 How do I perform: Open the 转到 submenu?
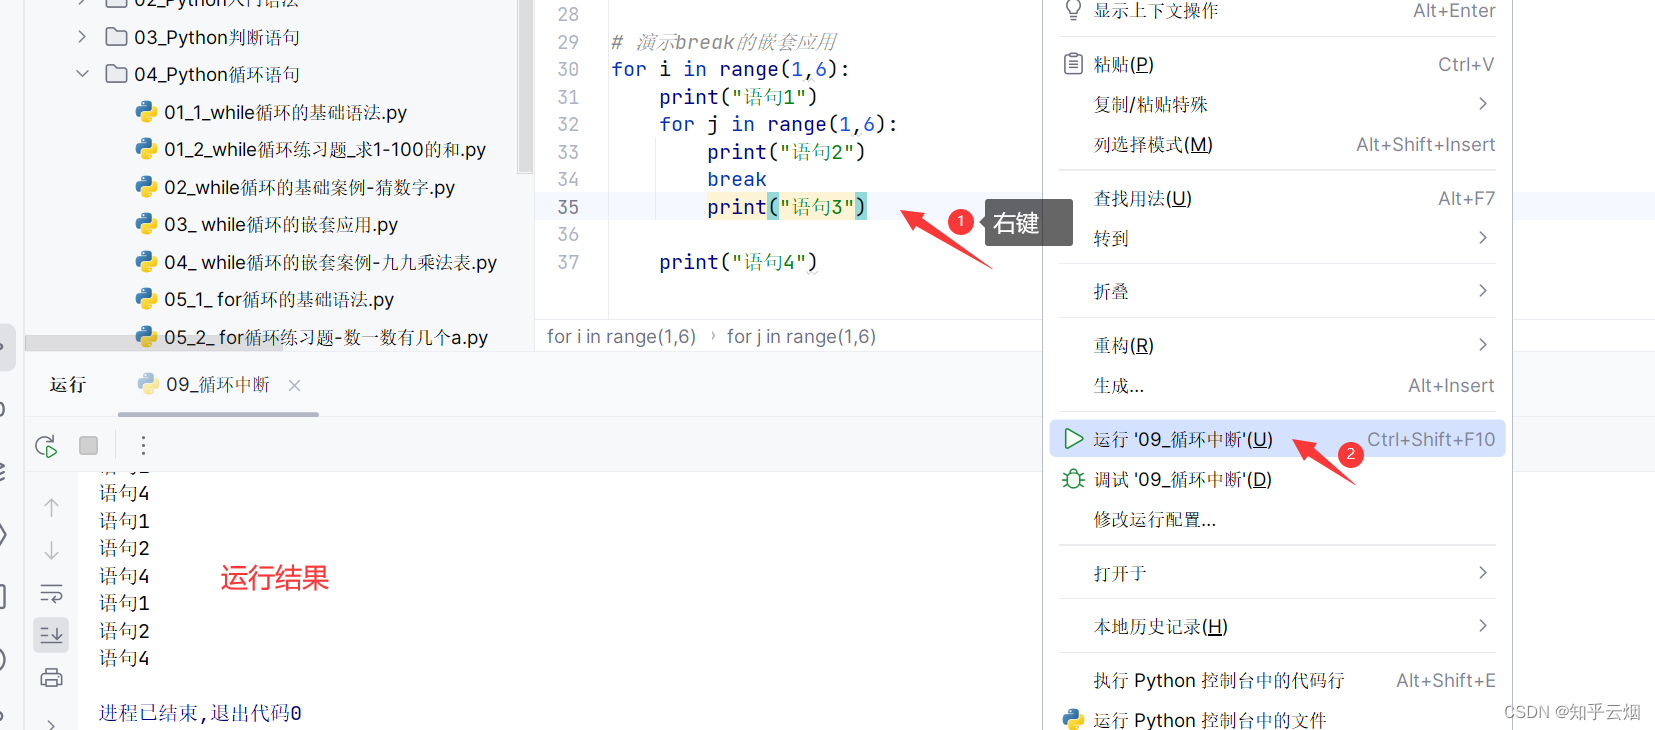[1277, 238]
